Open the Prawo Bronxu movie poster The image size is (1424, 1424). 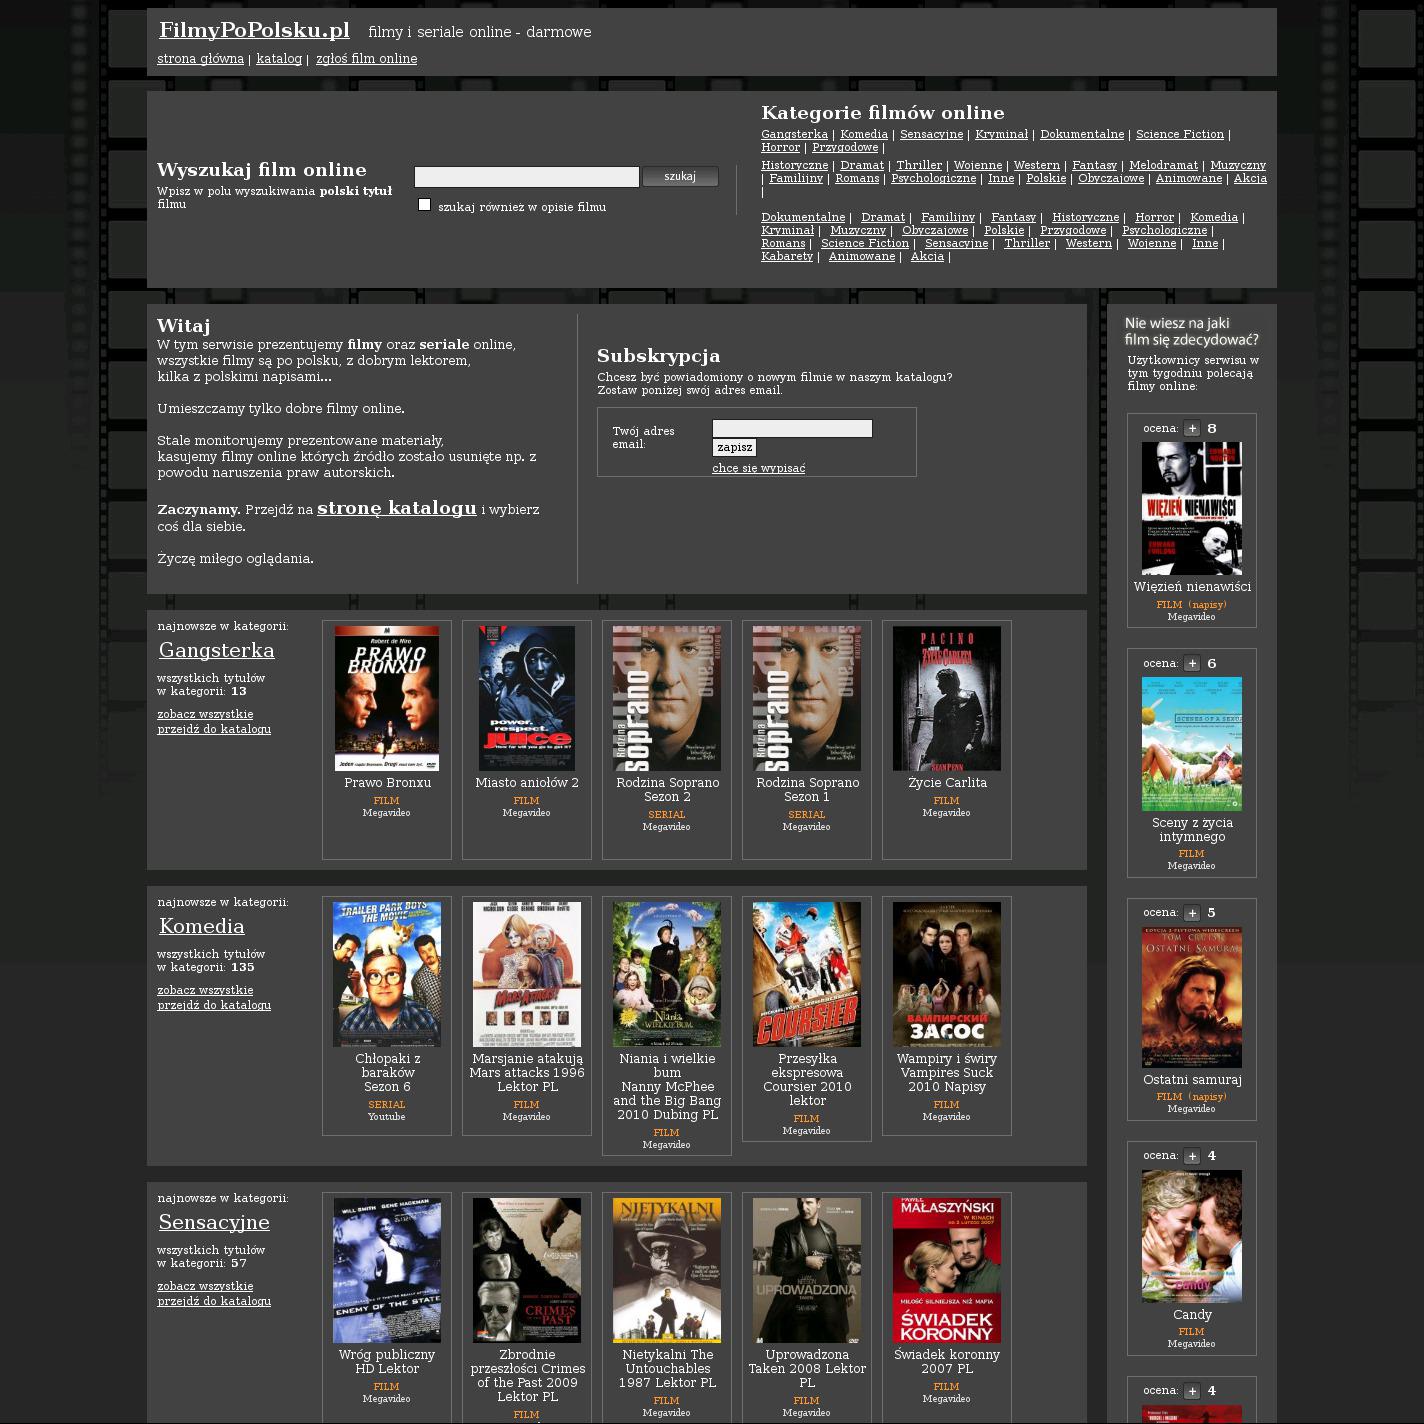coord(387,698)
